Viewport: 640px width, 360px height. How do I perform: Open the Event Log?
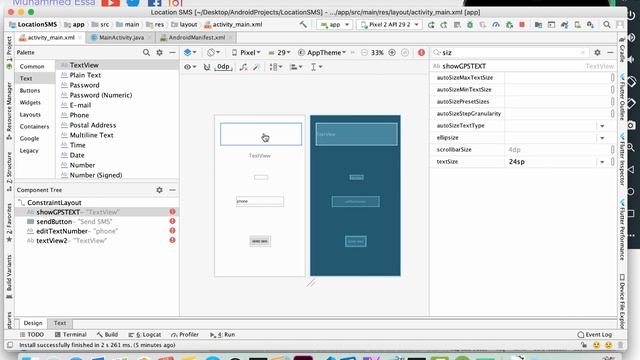click(x=594, y=335)
